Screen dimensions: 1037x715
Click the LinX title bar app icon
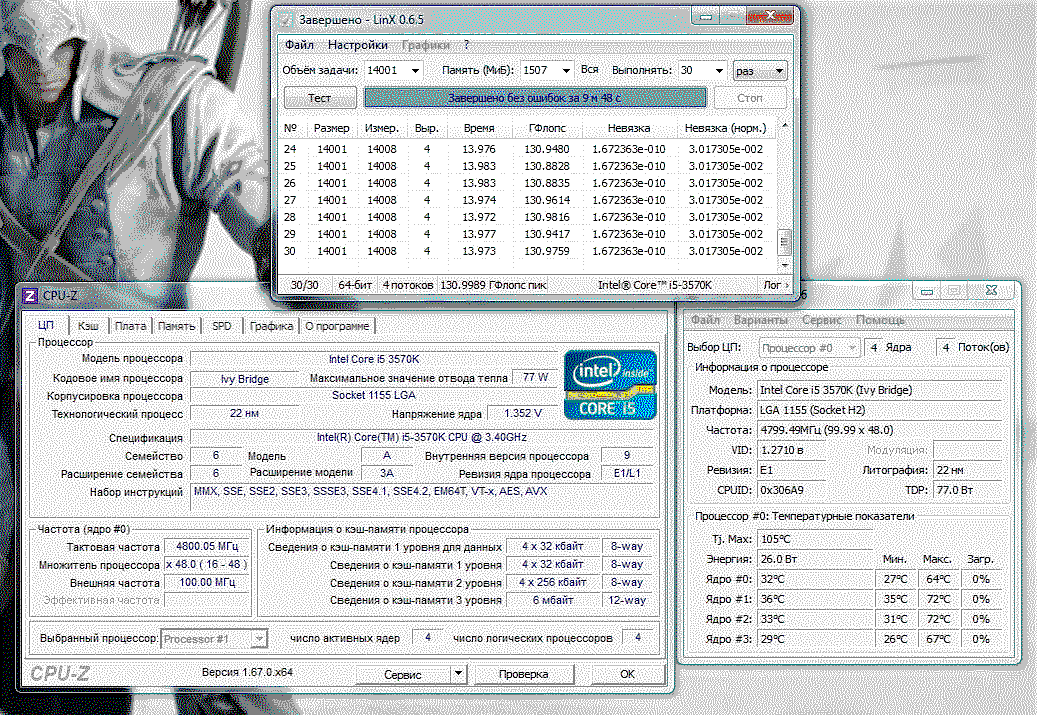(286, 20)
